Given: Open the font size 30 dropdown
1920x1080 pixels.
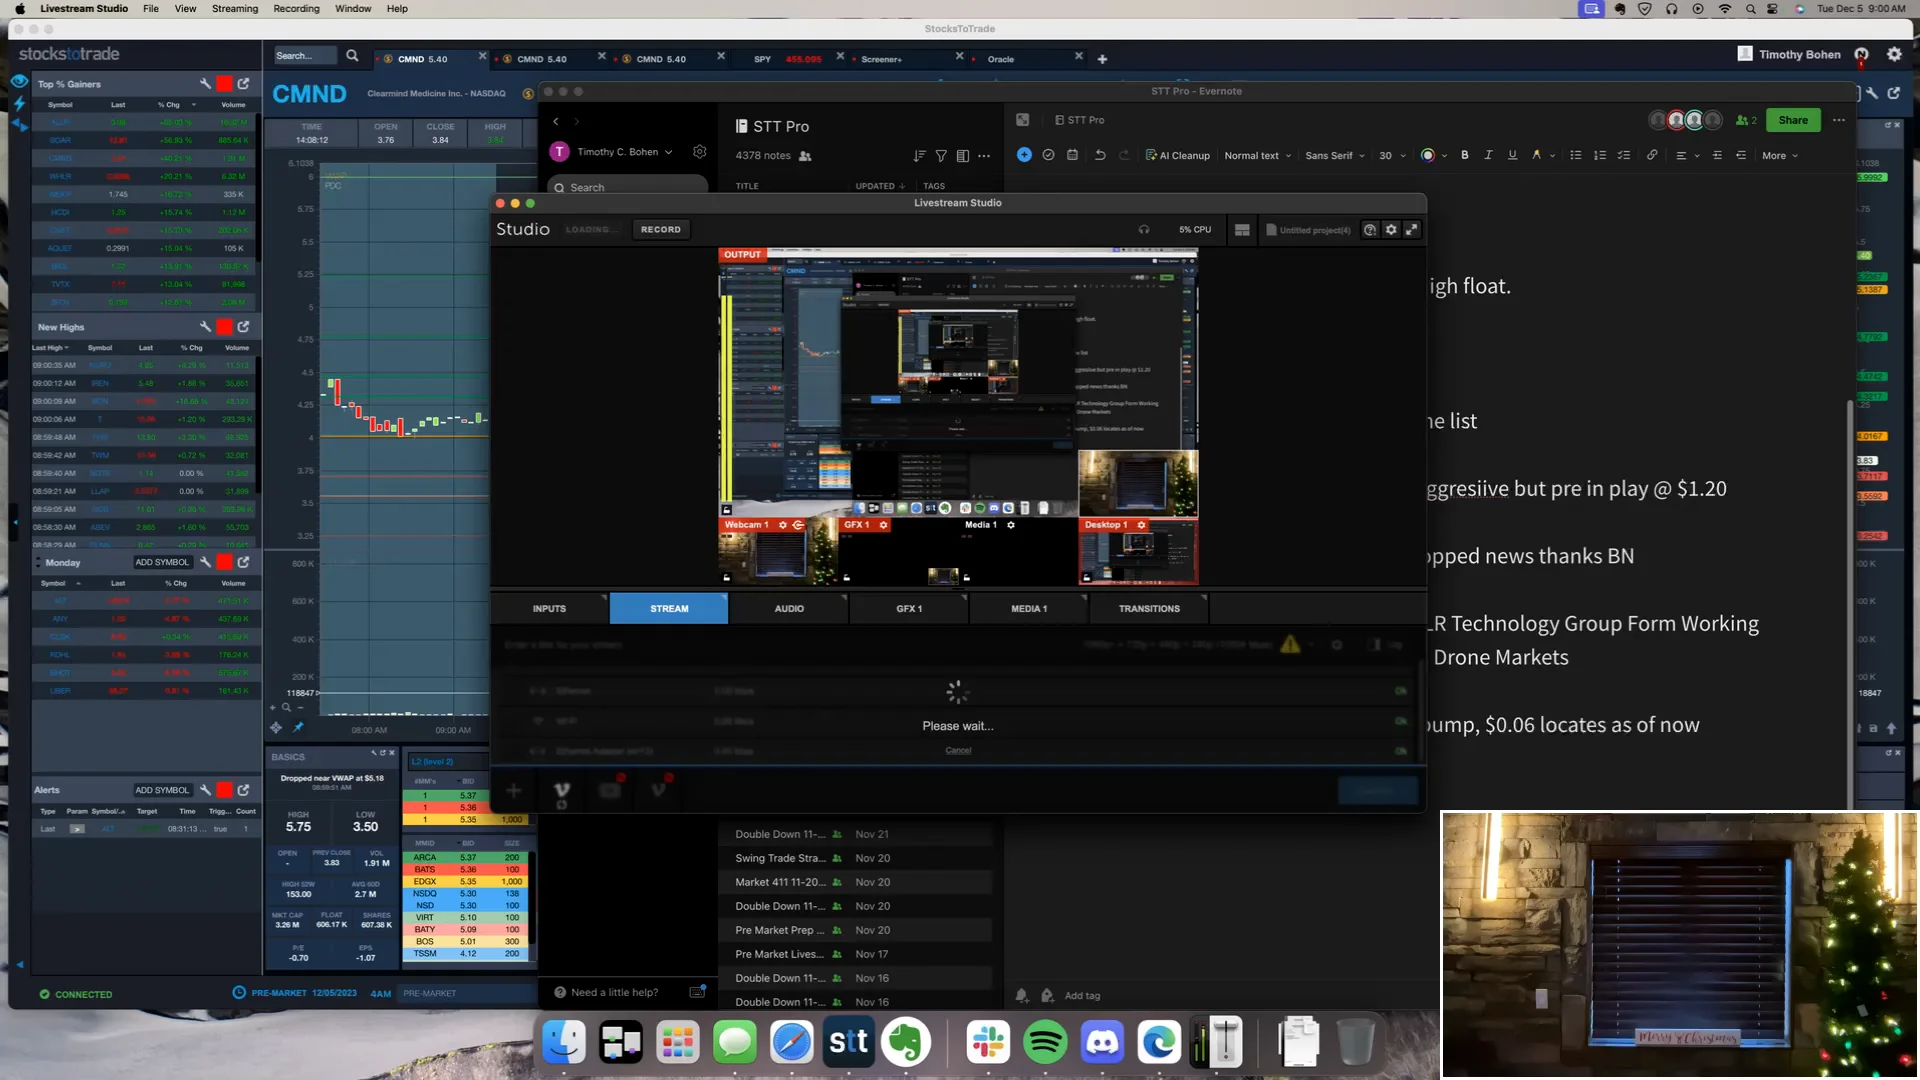Looking at the screenshot, I should point(1390,155).
